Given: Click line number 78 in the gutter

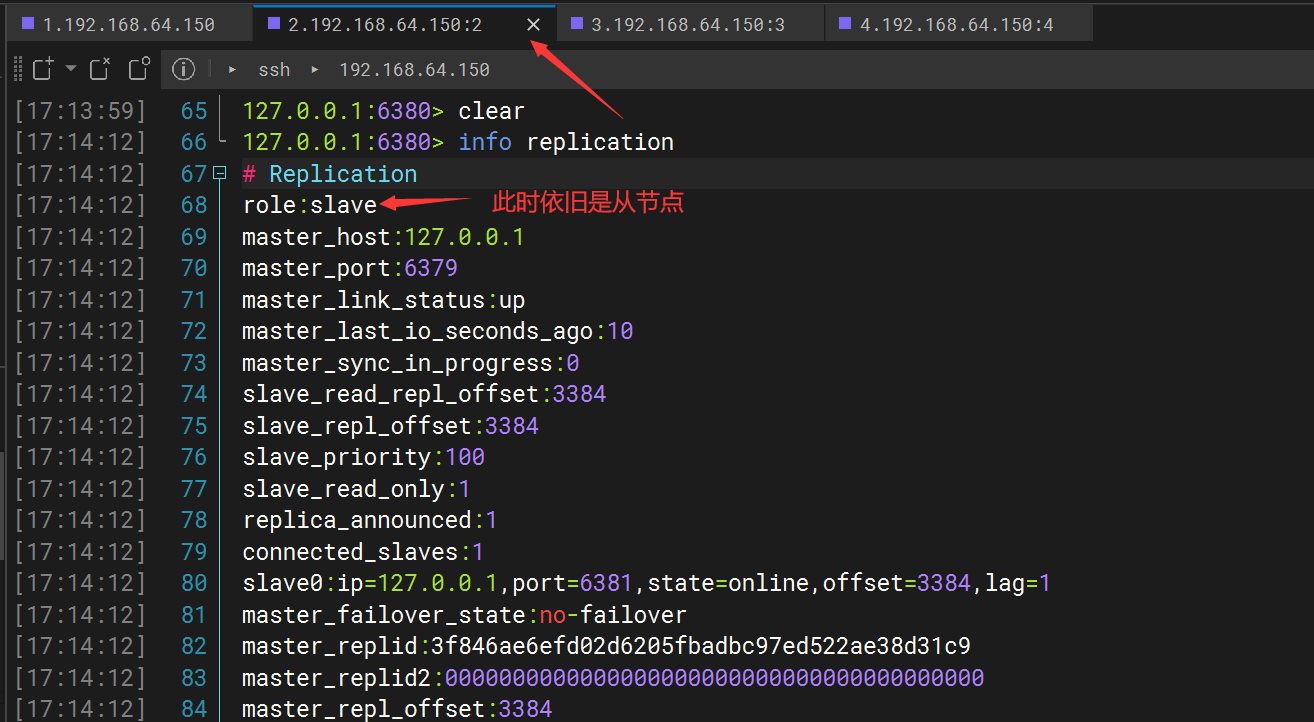Looking at the screenshot, I should [194, 520].
